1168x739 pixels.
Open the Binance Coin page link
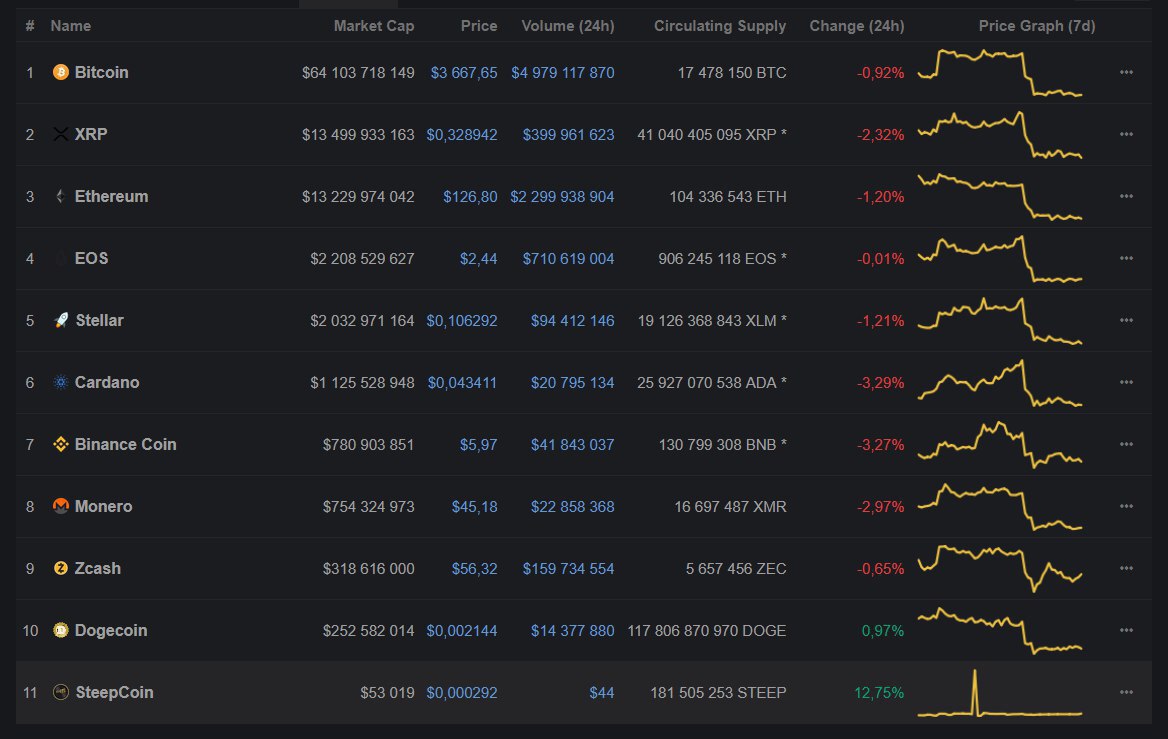click(x=126, y=444)
